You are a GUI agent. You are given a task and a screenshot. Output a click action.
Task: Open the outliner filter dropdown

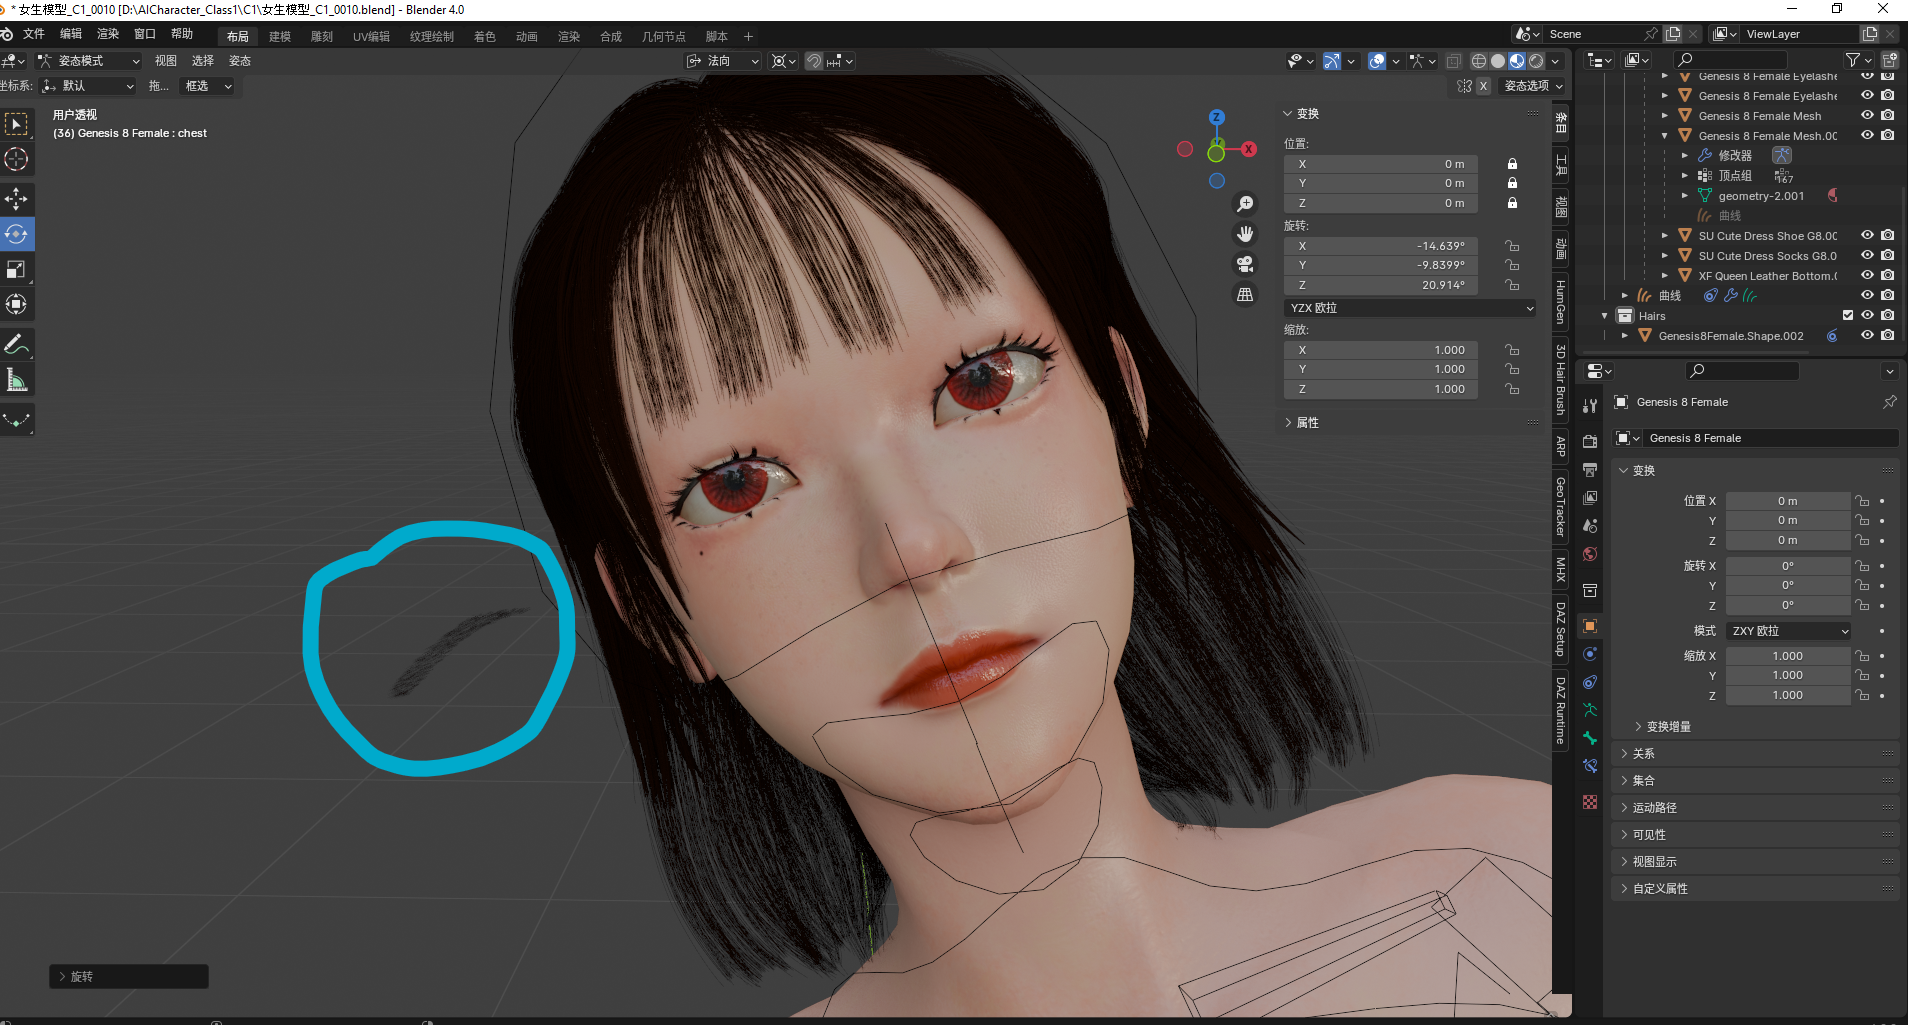pos(1857,60)
